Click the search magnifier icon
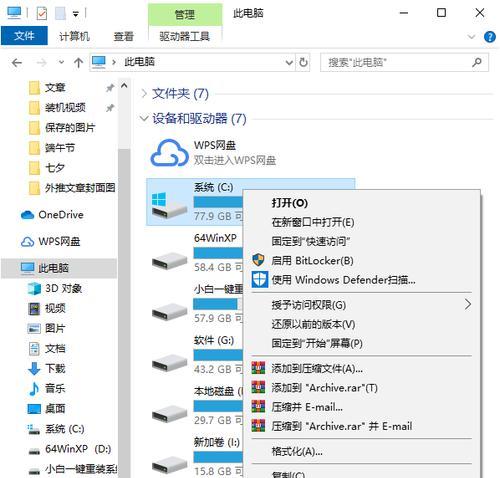The image size is (500, 478). pyautogui.click(x=477, y=62)
